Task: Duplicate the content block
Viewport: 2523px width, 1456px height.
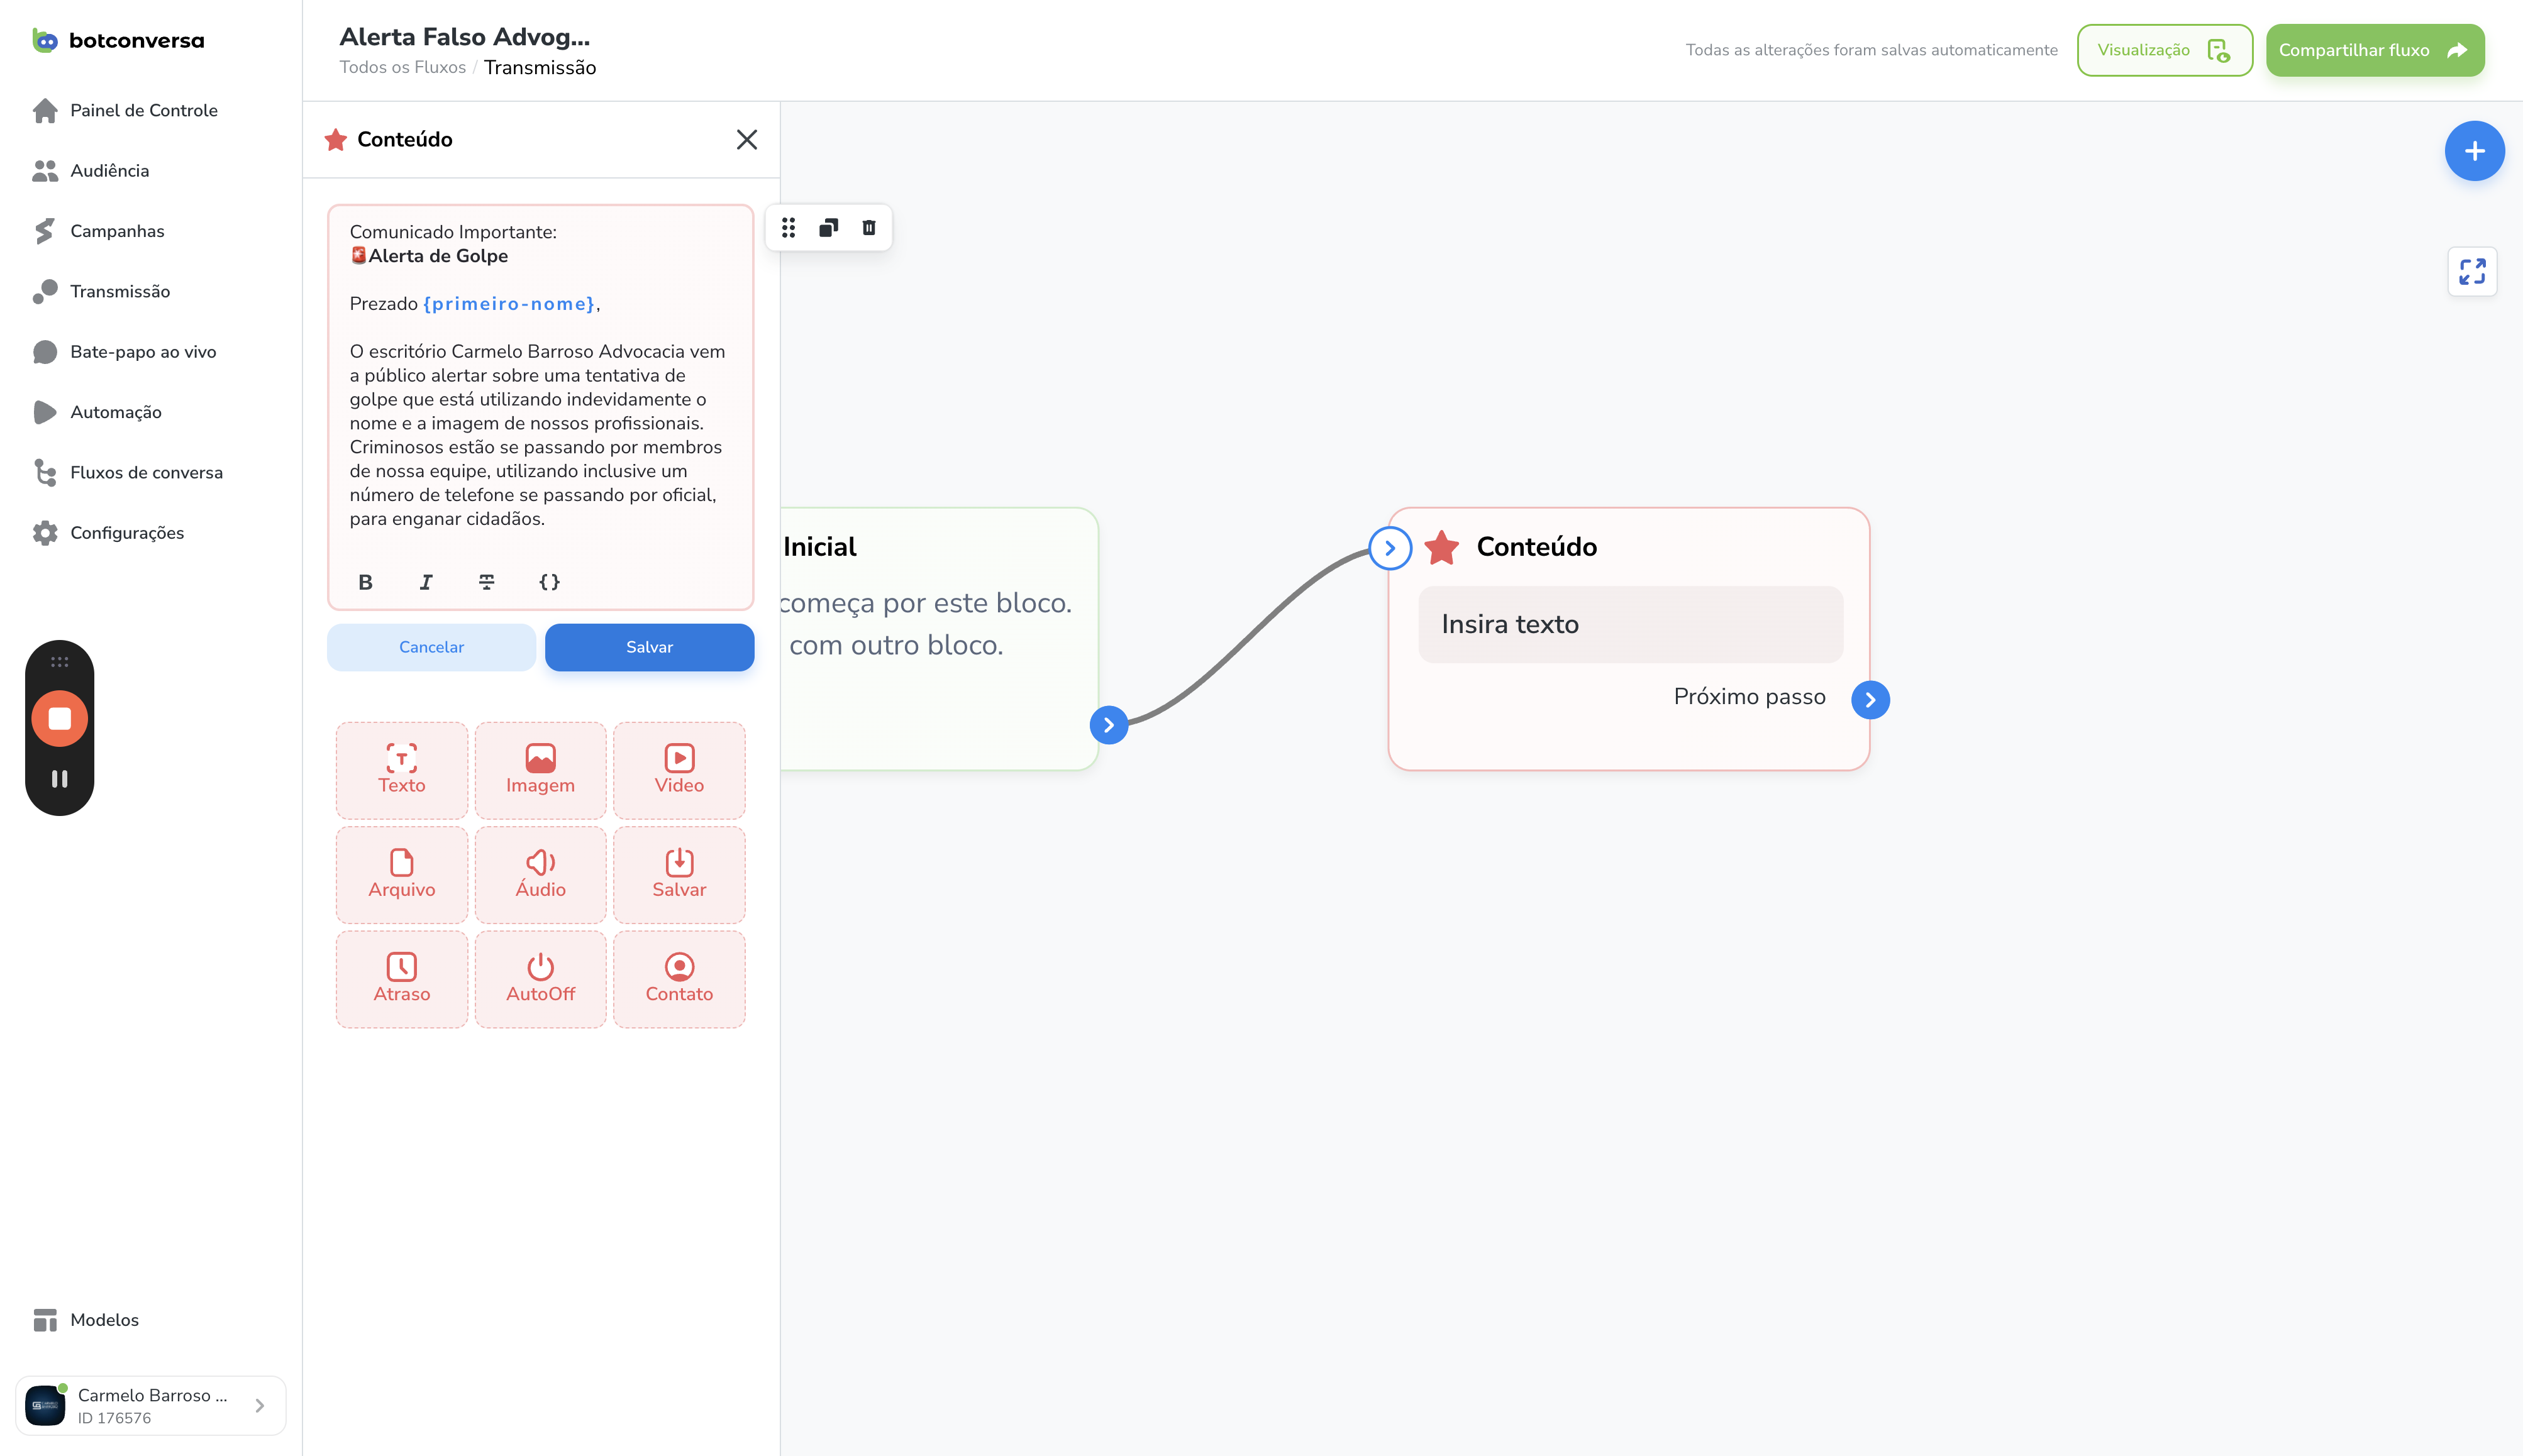Action: click(828, 228)
